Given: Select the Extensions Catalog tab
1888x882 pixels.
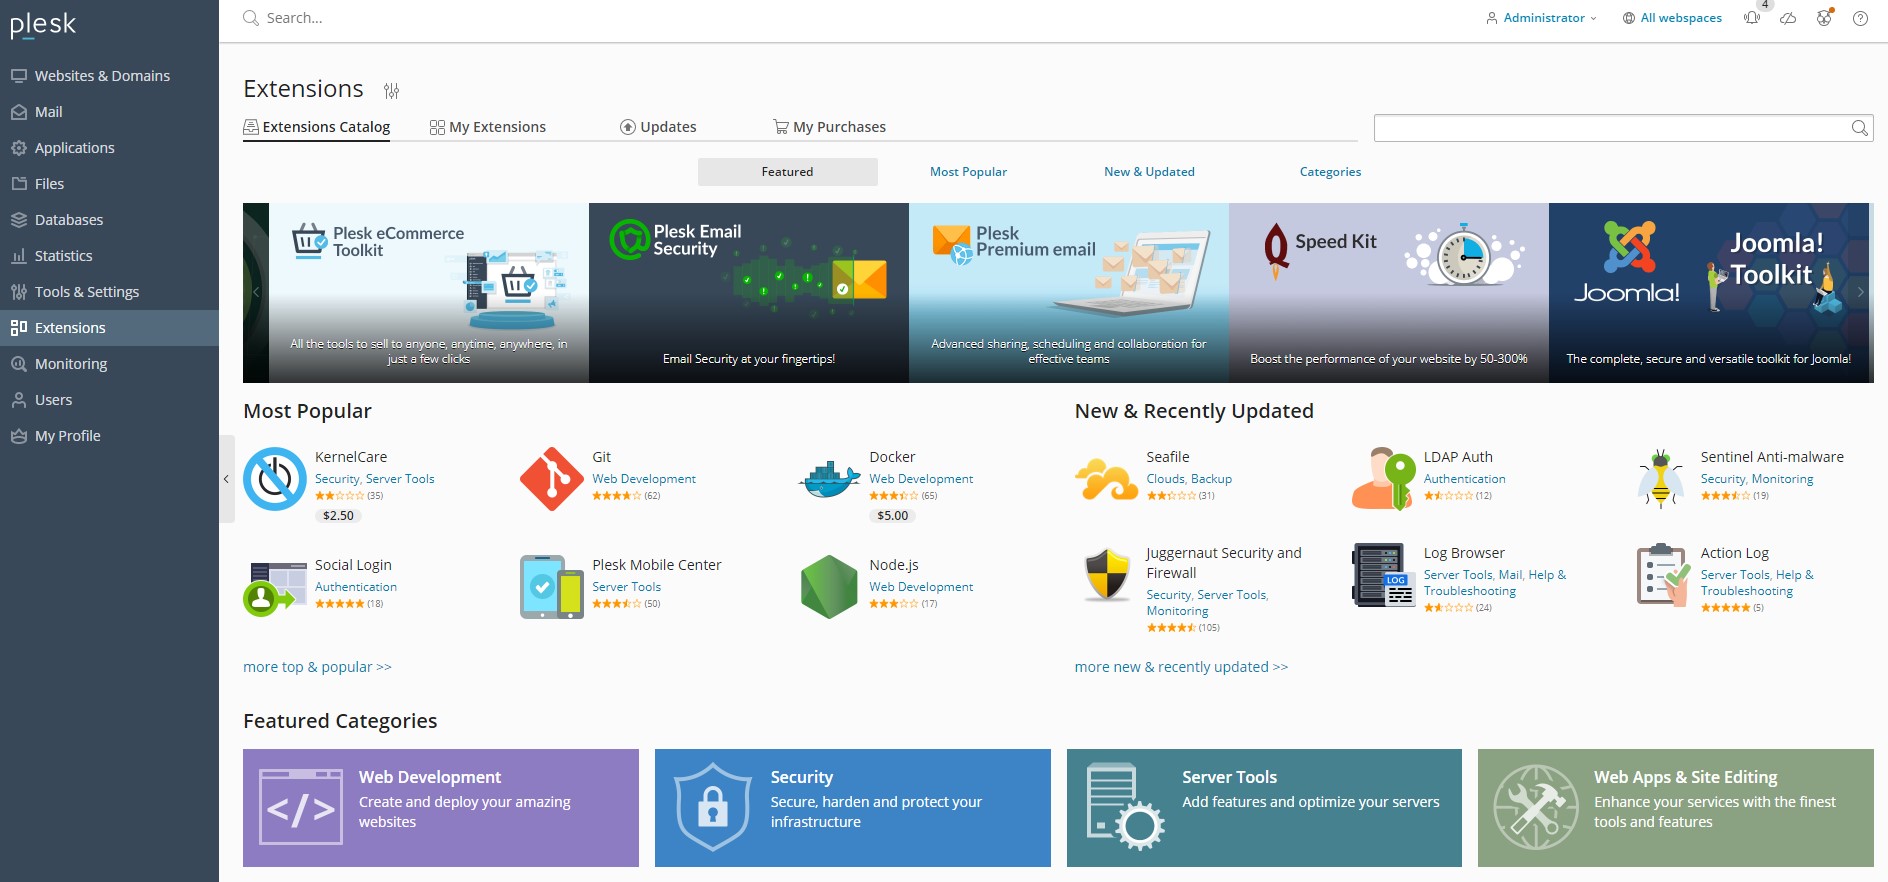Looking at the screenshot, I should point(317,127).
